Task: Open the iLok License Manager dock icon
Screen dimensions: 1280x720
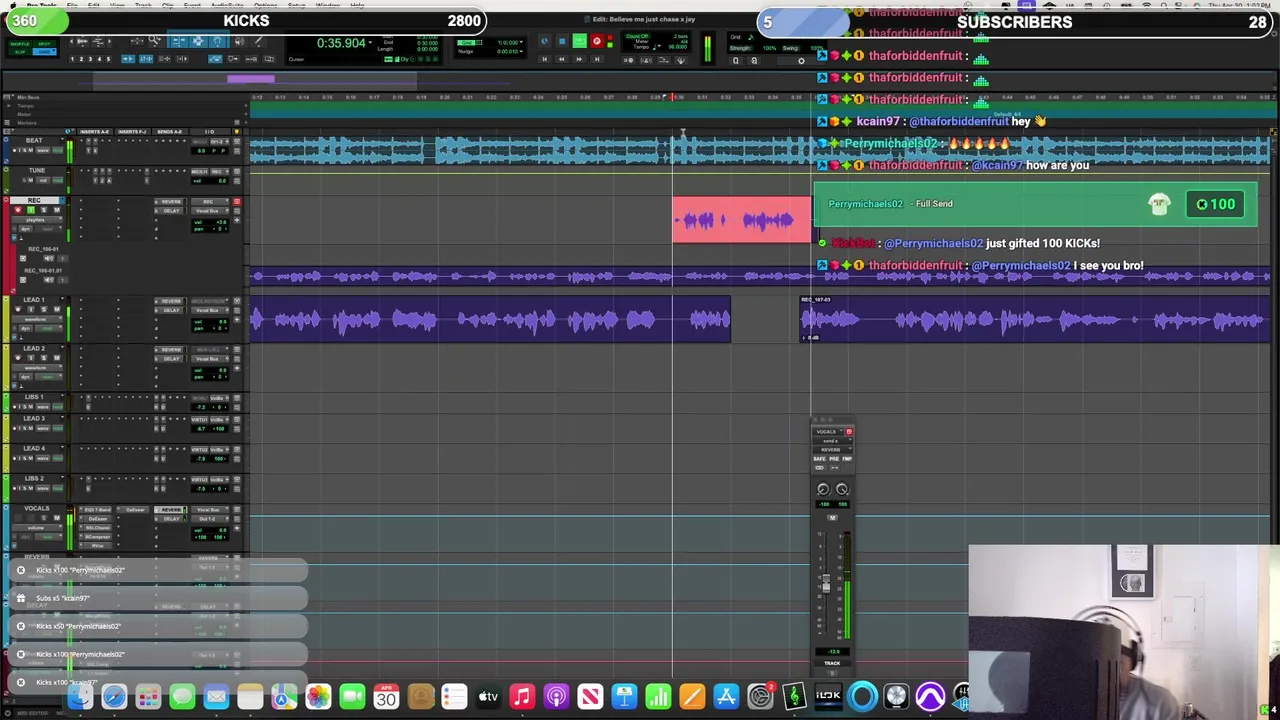Action: [828, 696]
